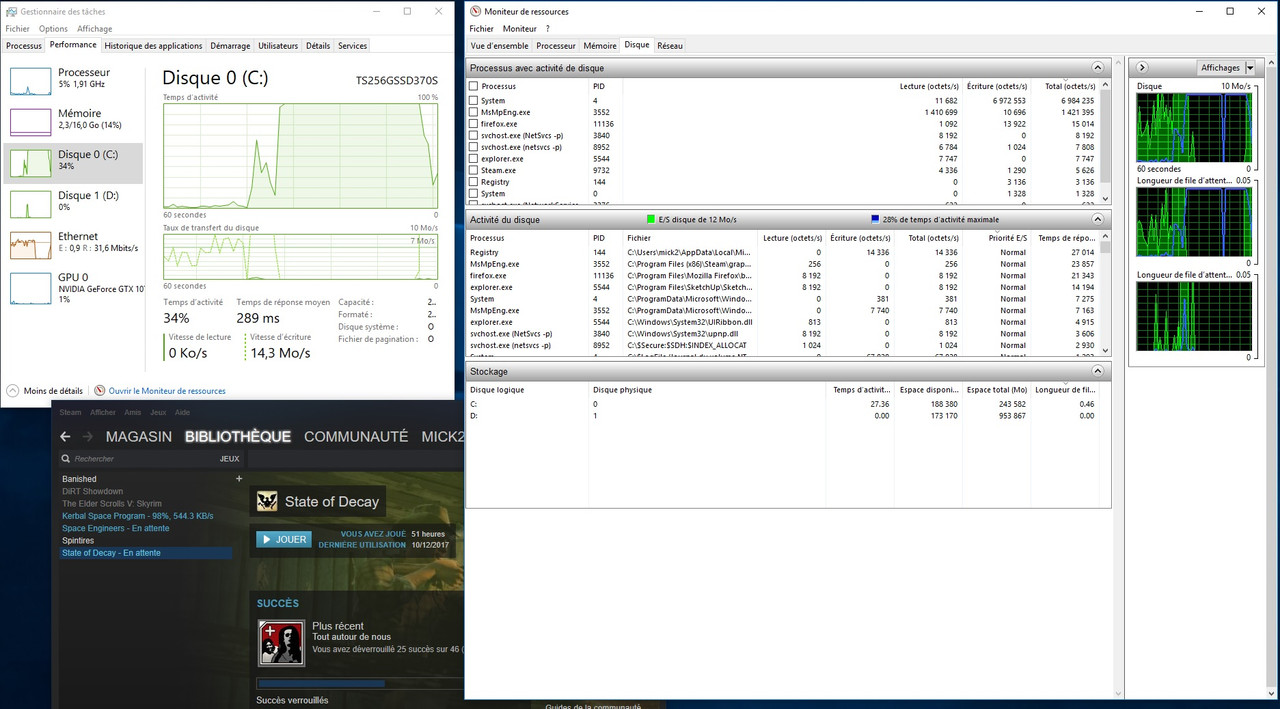1280x709 pixels.
Task: Open Moniteur menu in Resource Monitor
Action: pyautogui.click(x=520, y=29)
